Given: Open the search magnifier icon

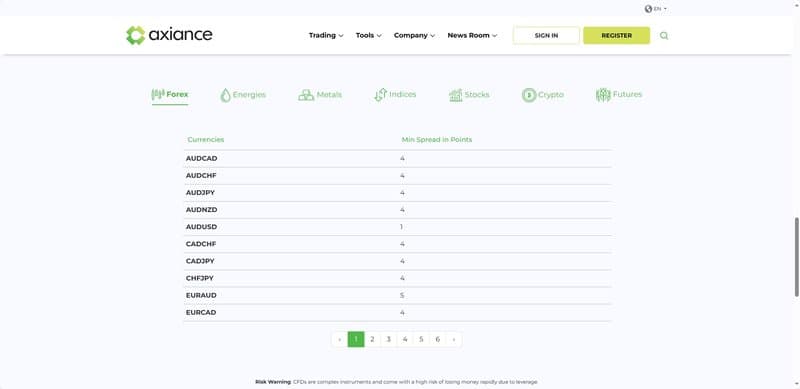Looking at the screenshot, I should (664, 36).
